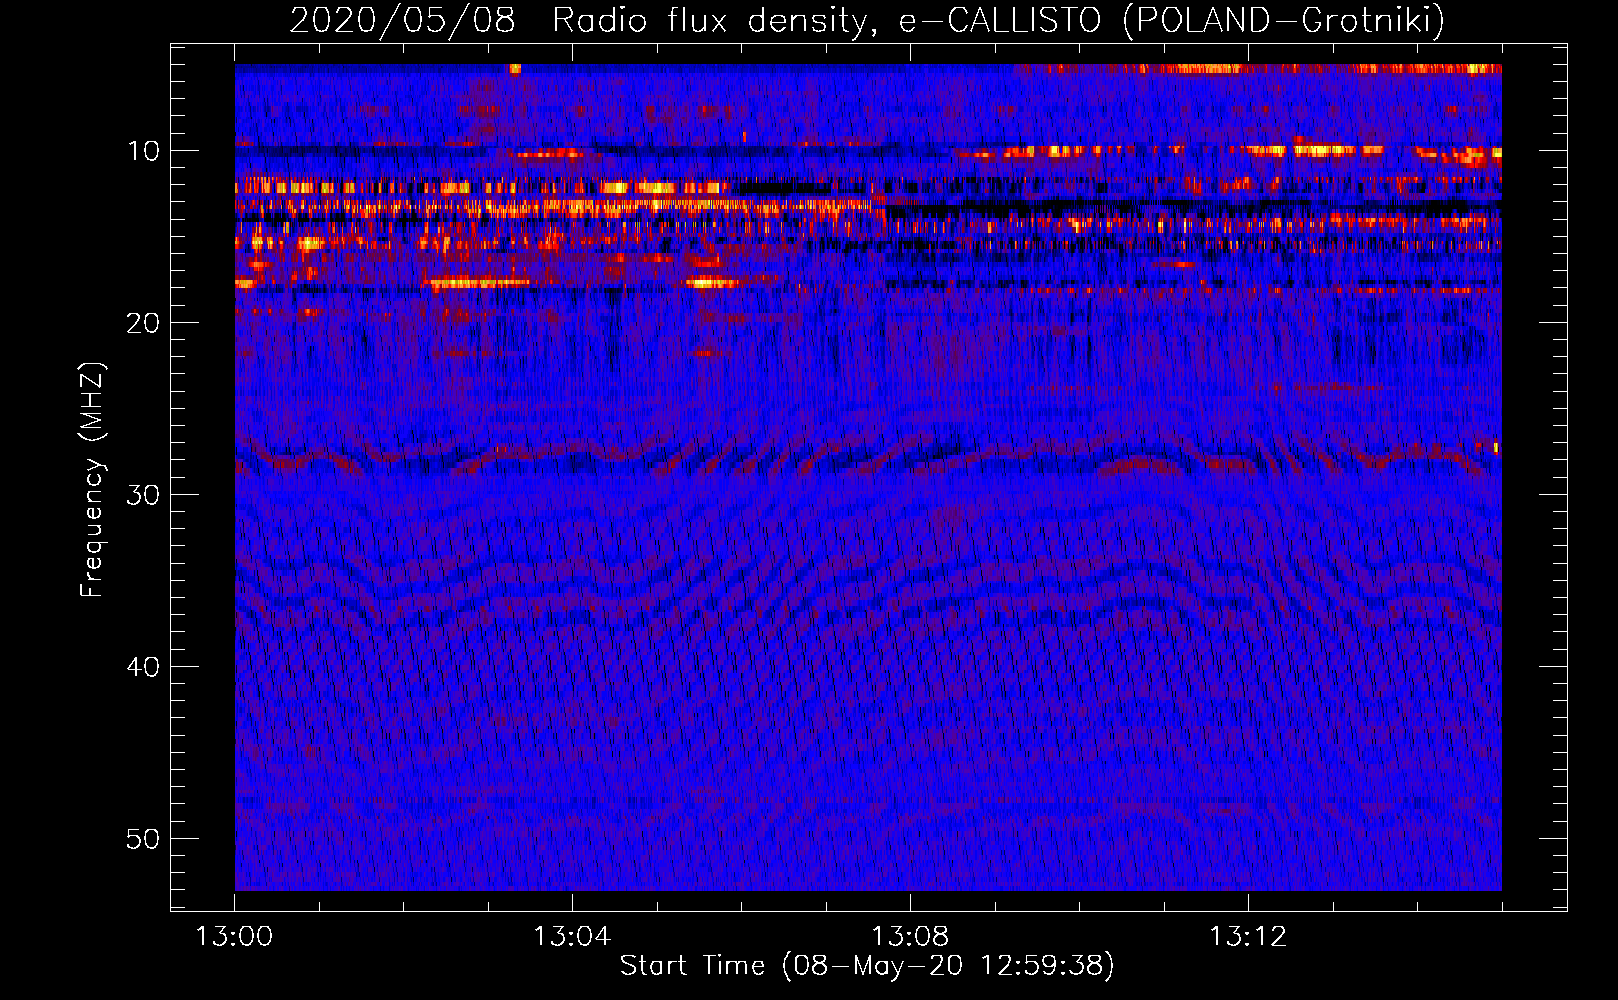Click the '50' frequency tick label
This screenshot has width=1618, height=1000.
click(144, 839)
